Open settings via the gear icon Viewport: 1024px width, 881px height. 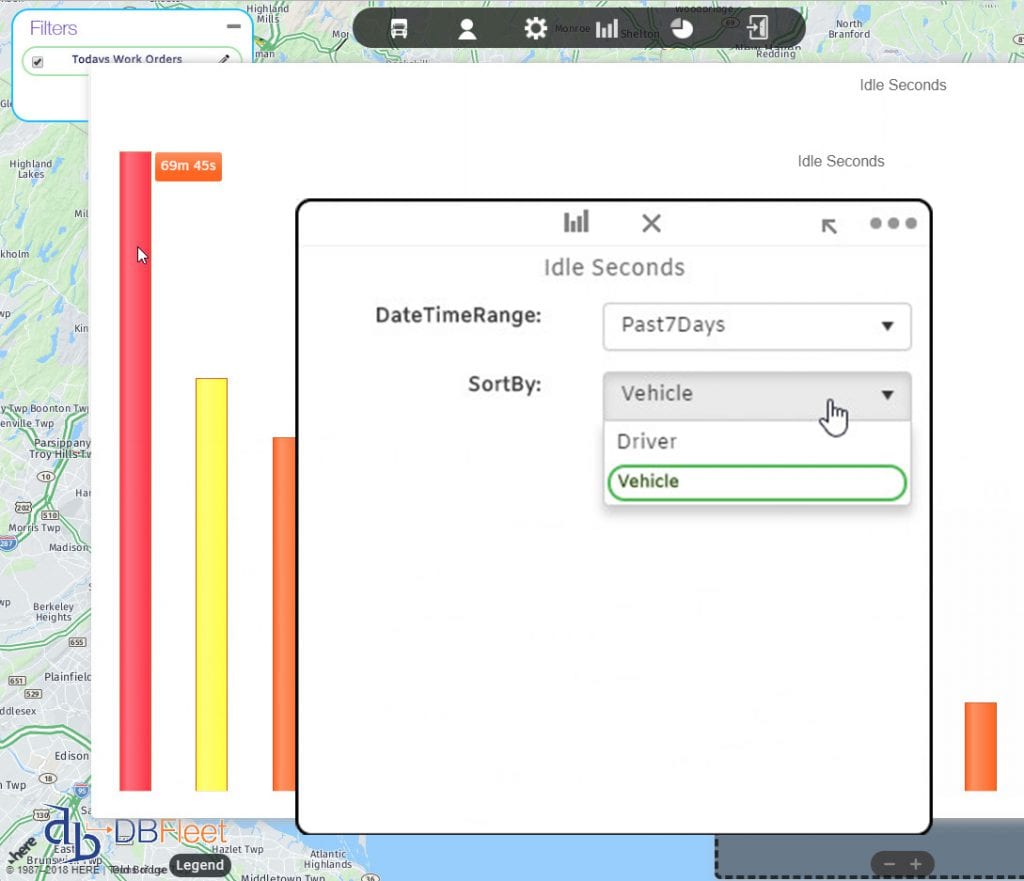536,28
